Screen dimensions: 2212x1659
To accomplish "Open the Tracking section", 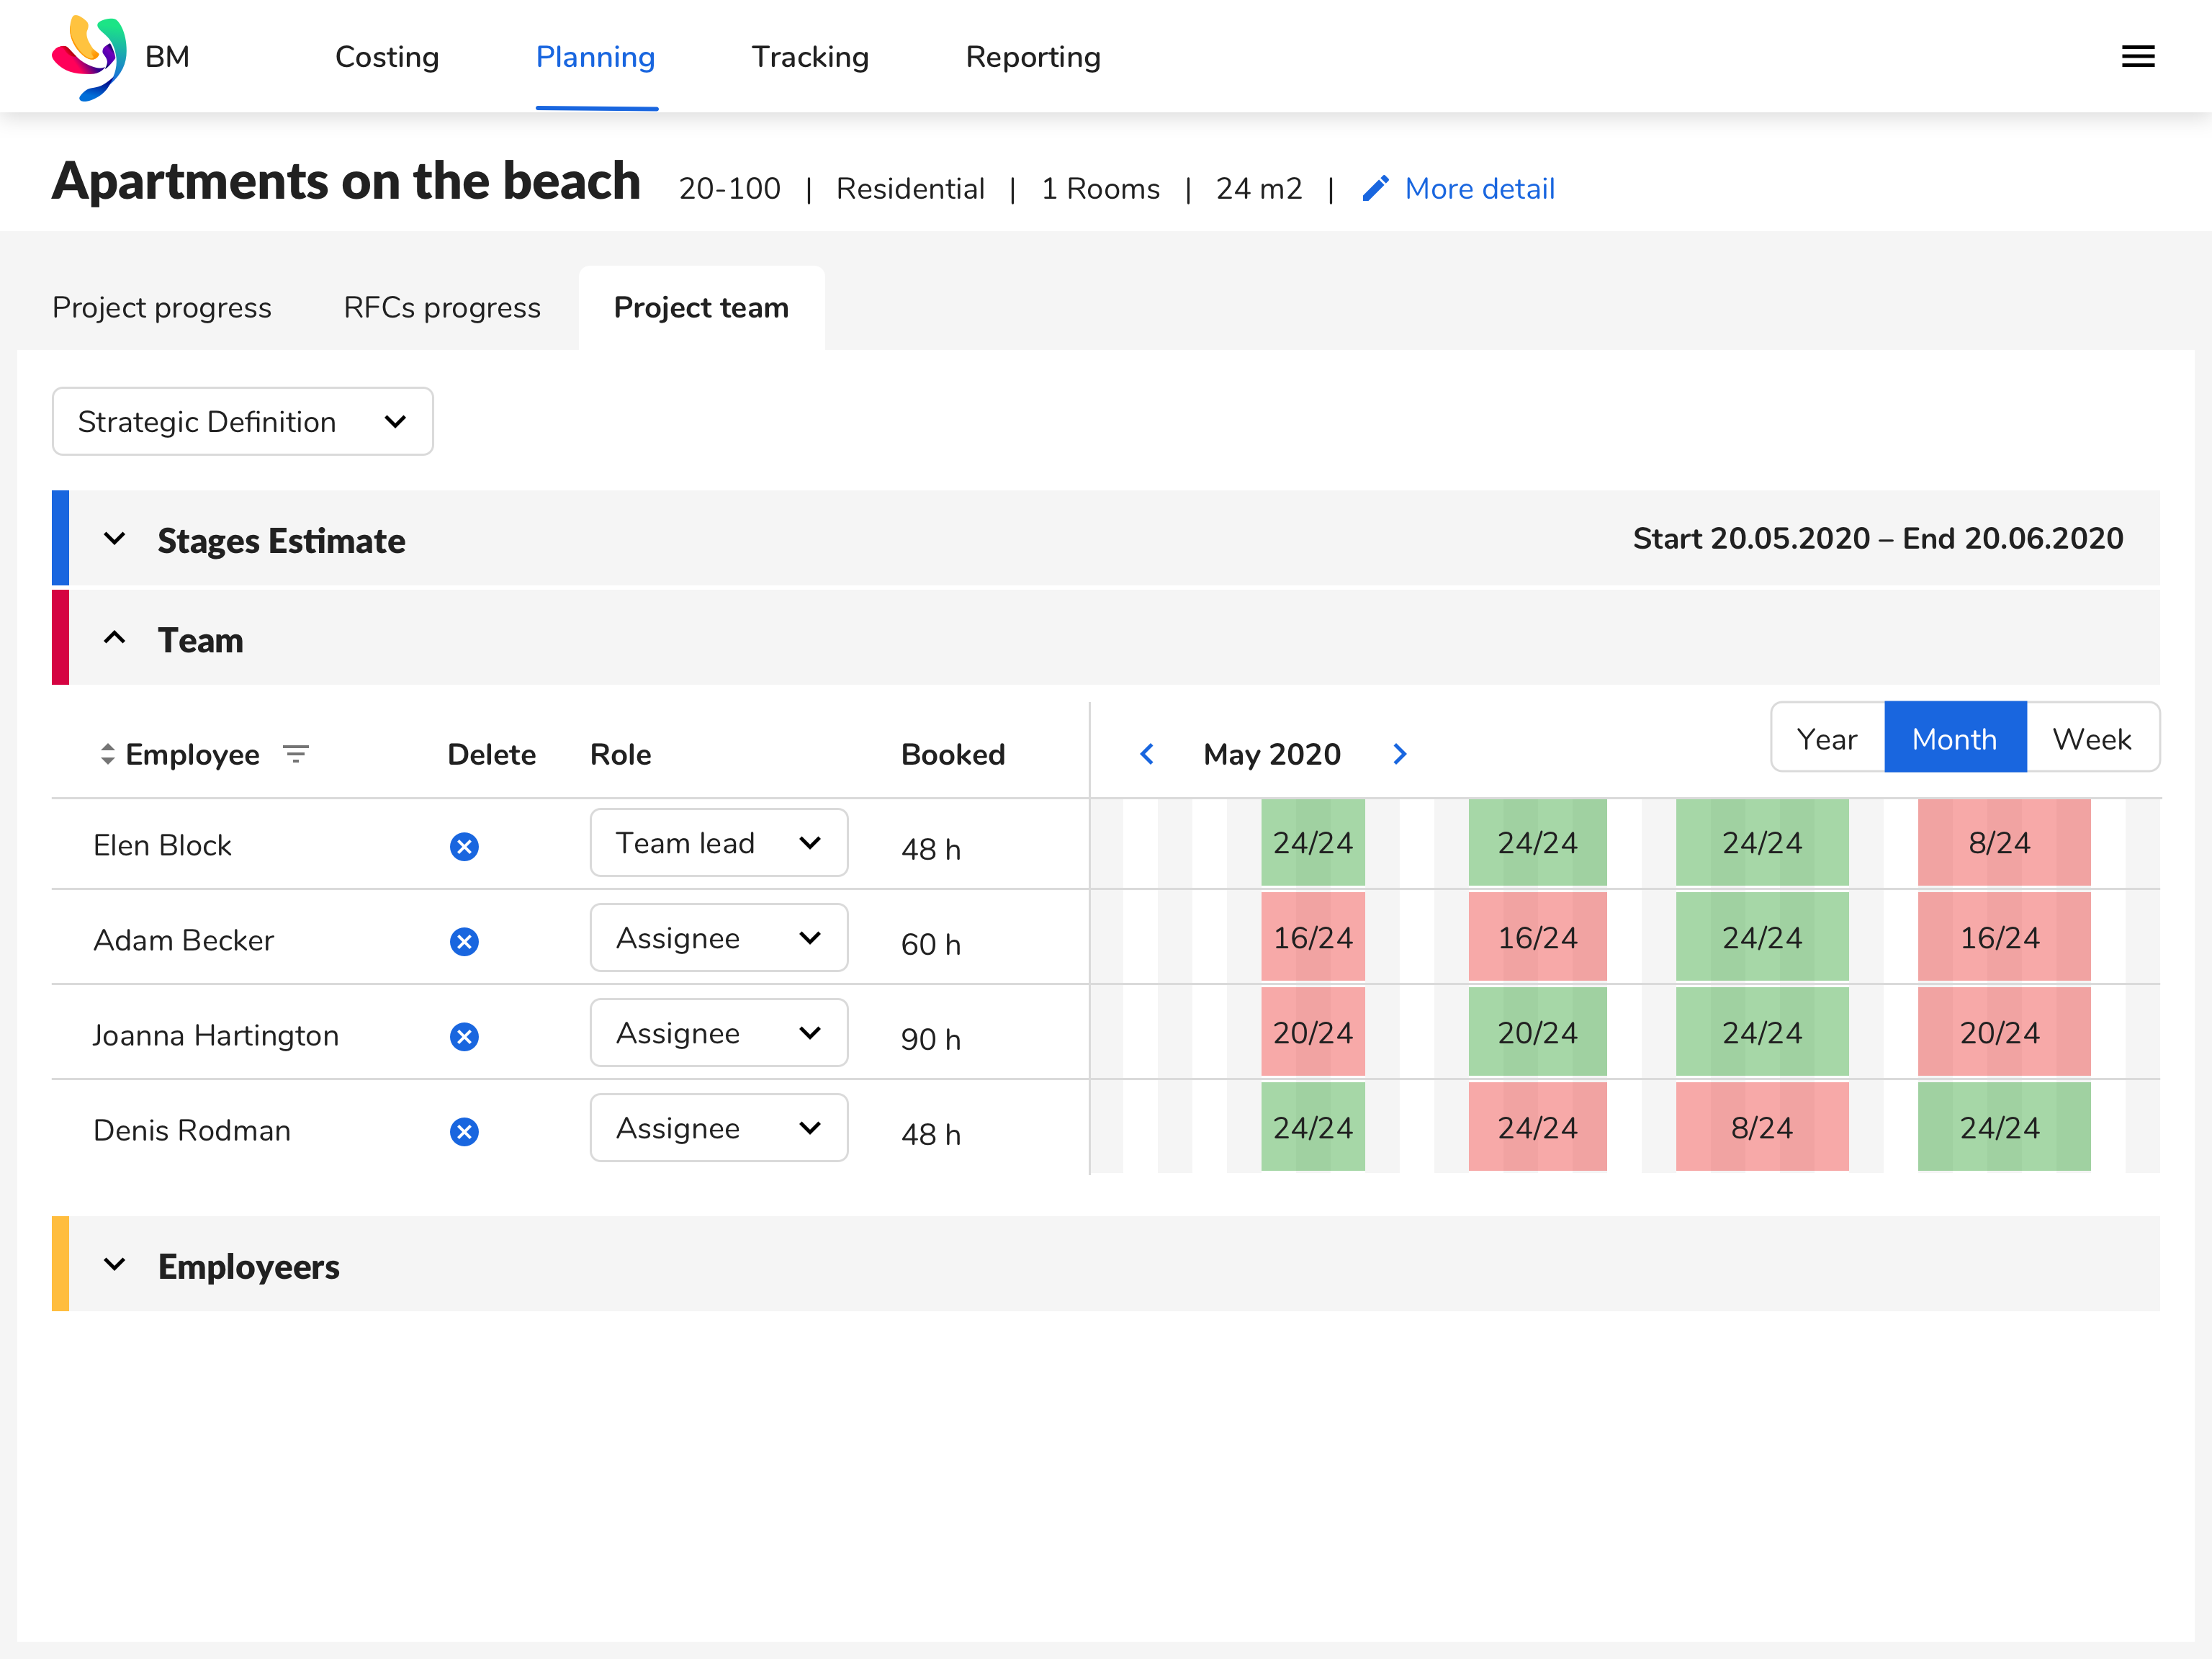I will (x=810, y=57).
